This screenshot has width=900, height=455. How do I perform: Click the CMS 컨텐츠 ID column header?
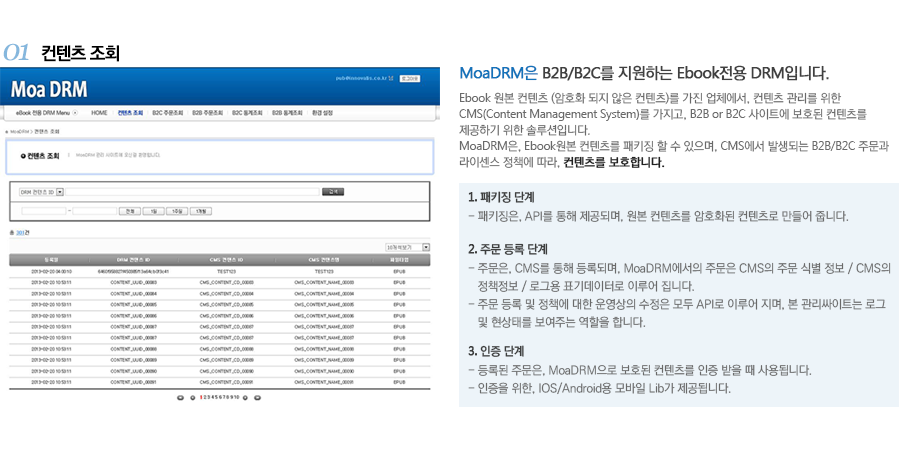(x=226, y=260)
